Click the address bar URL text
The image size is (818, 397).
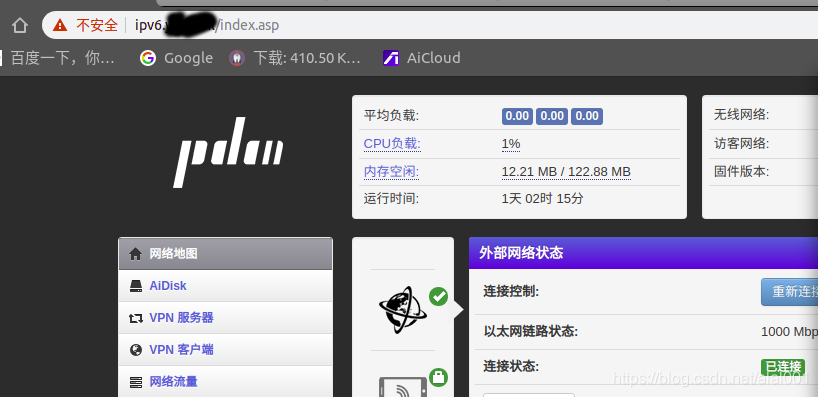tap(207, 25)
